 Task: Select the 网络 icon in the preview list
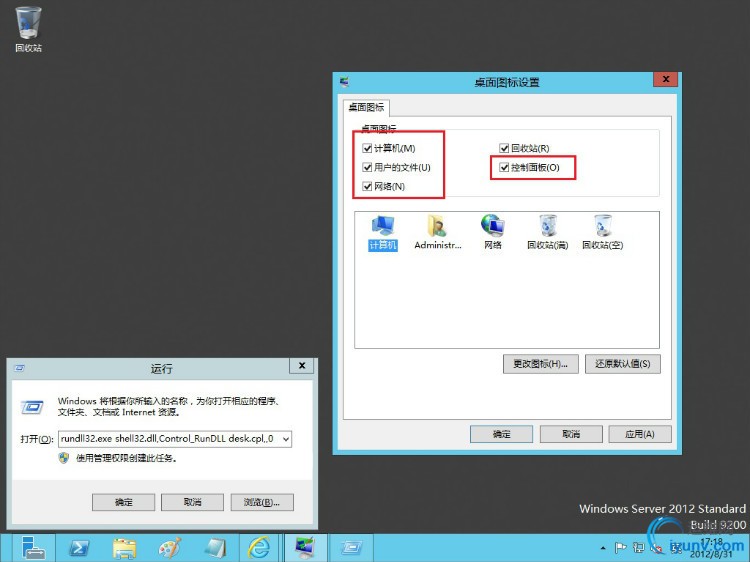coord(493,232)
